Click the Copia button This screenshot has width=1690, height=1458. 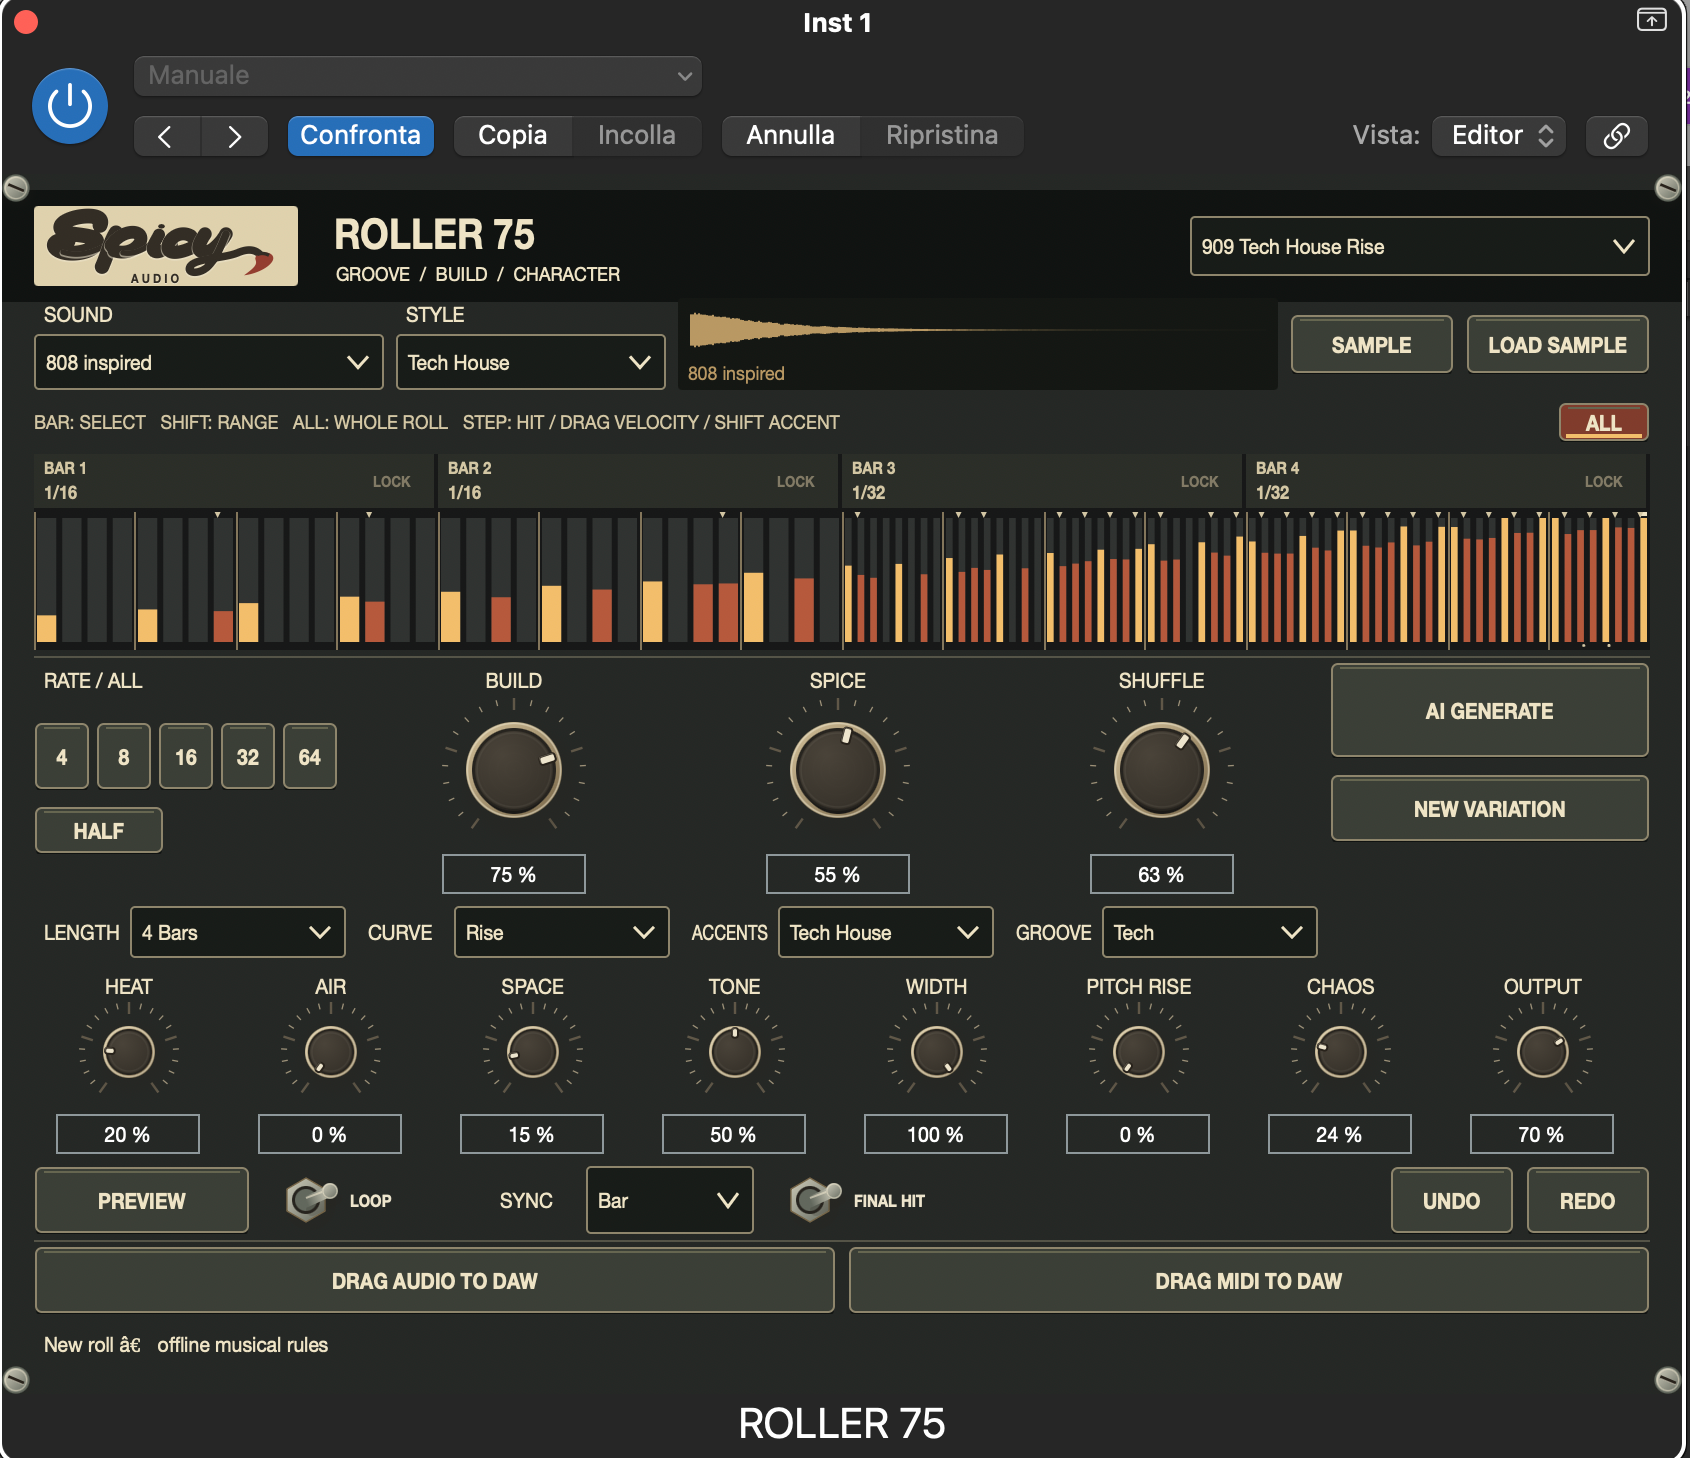click(x=513, y=136)
